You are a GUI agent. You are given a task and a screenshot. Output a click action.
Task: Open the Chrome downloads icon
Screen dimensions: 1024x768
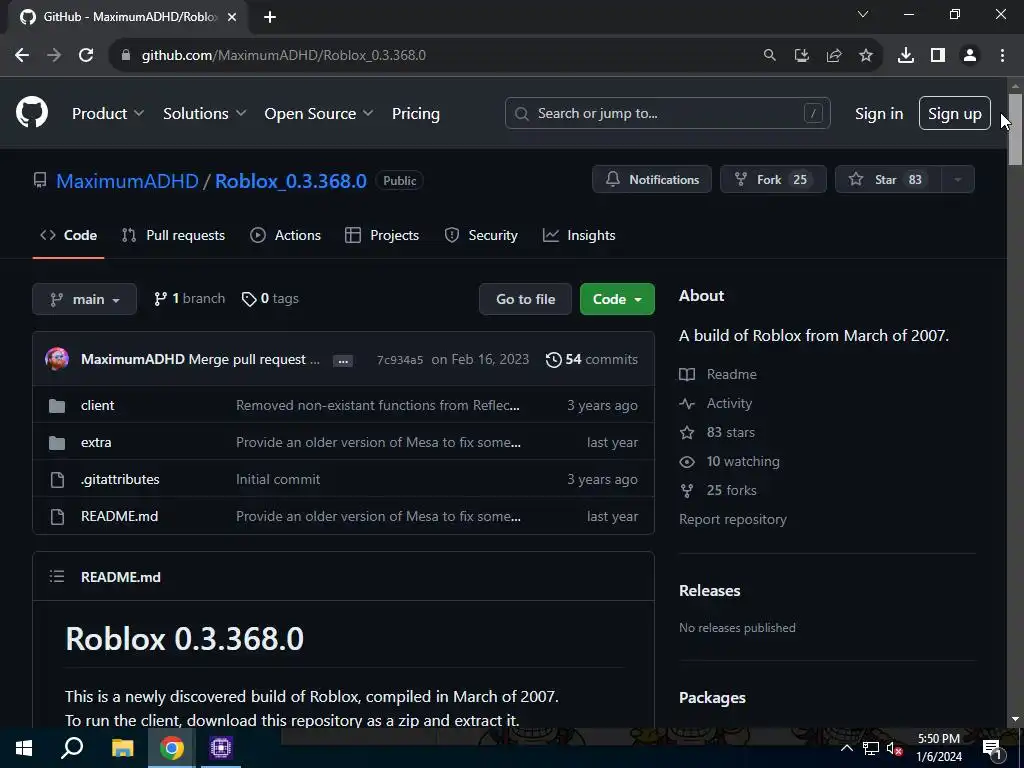[x=906, y=56]
